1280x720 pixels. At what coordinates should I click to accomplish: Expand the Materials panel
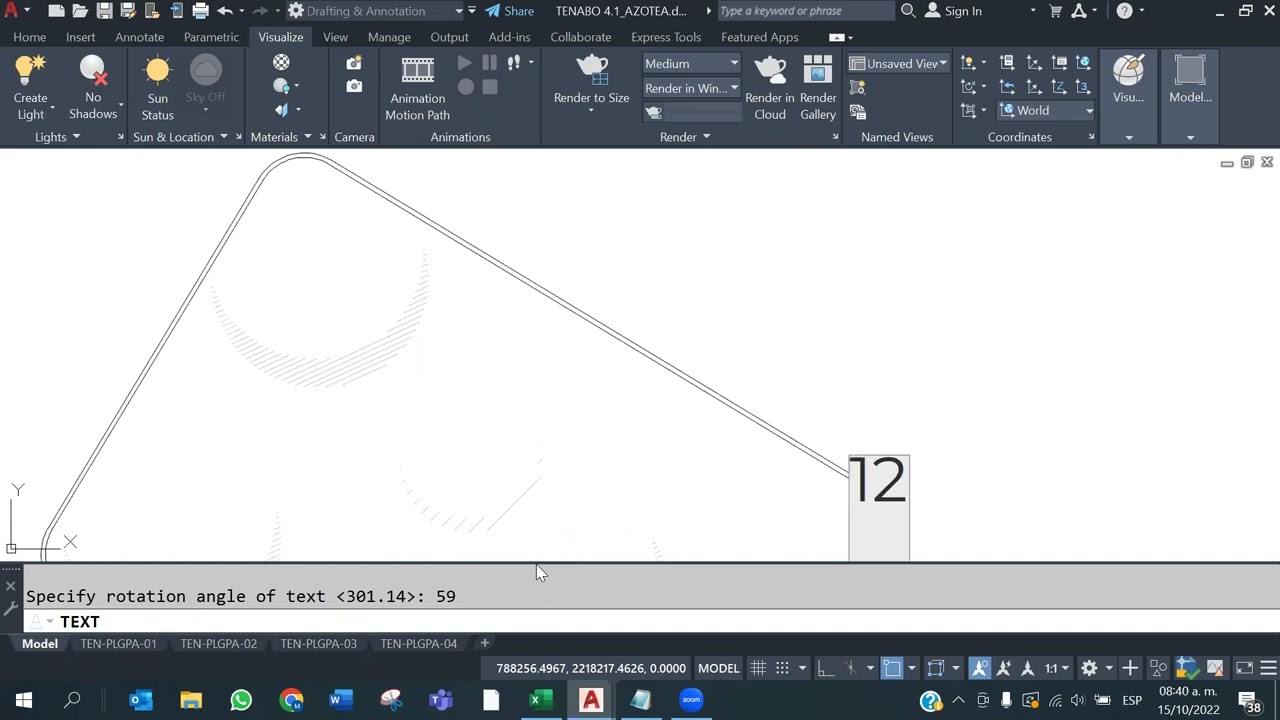click(x=281, y=137)
